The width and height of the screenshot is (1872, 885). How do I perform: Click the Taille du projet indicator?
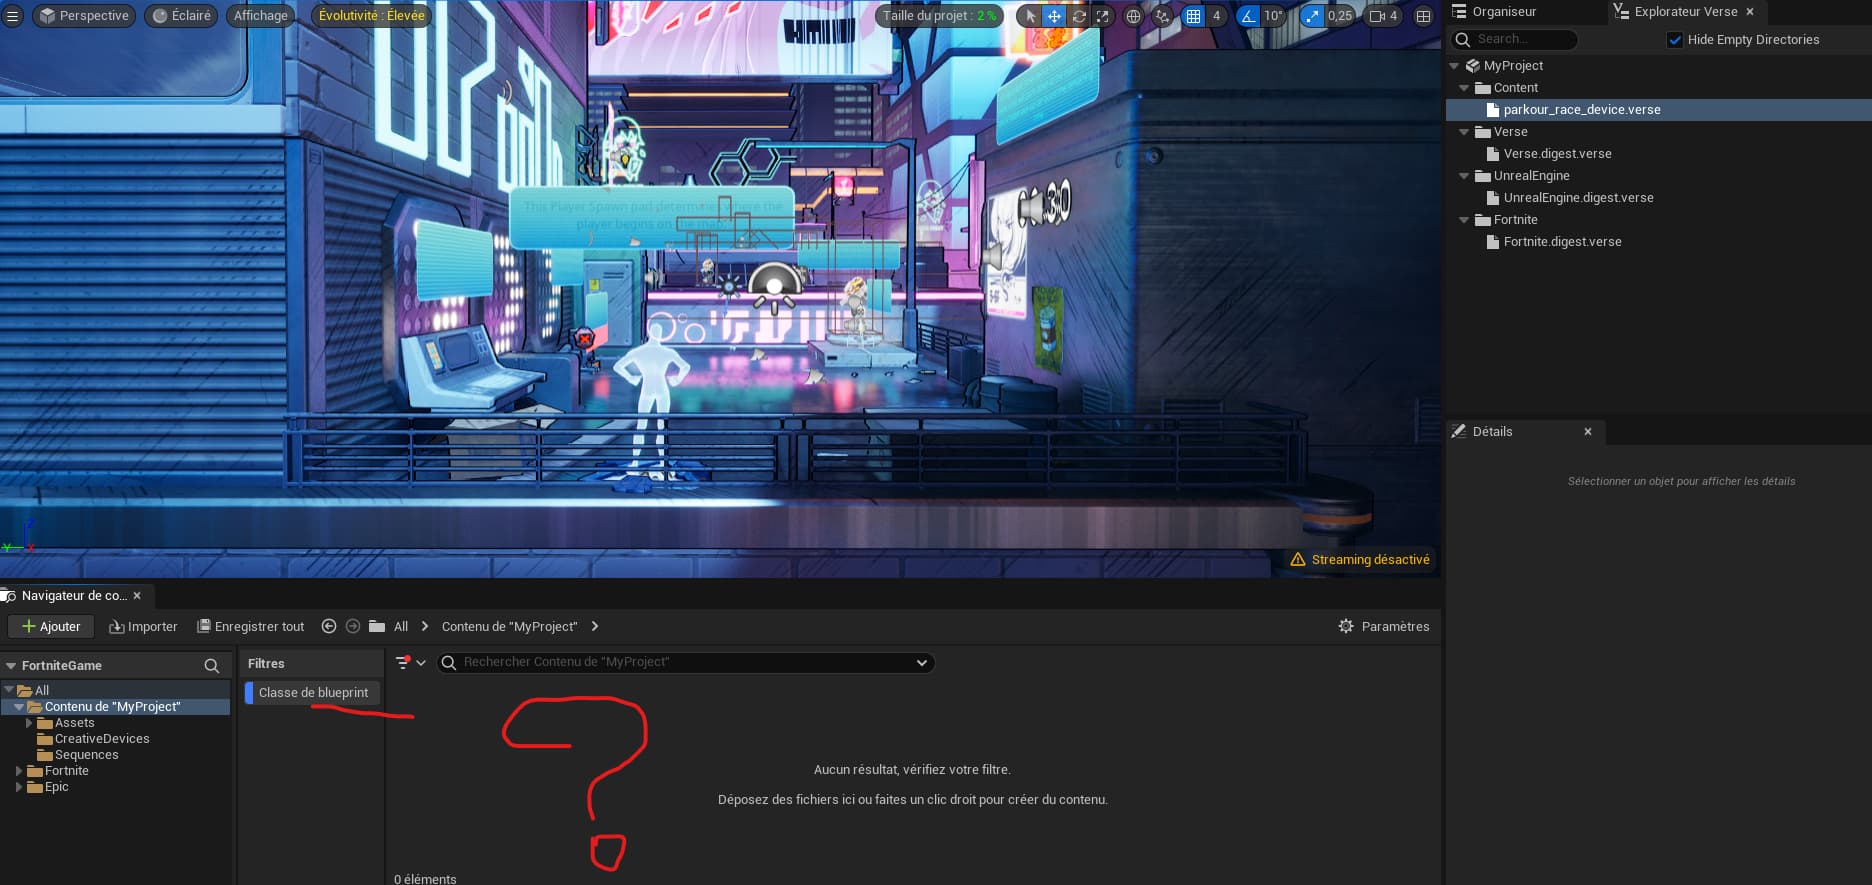(x=939, y=16)
